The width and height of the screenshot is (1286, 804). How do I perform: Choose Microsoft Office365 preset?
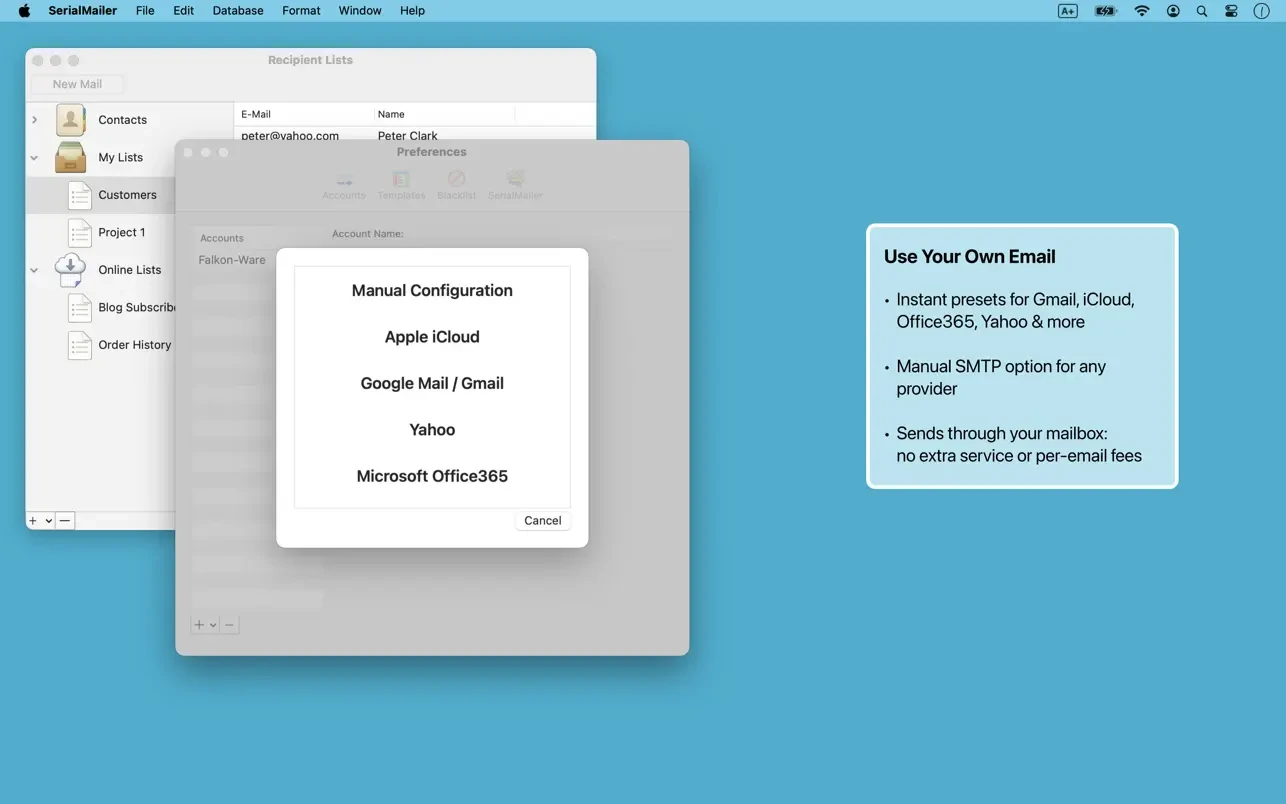[x=432, y=476]
